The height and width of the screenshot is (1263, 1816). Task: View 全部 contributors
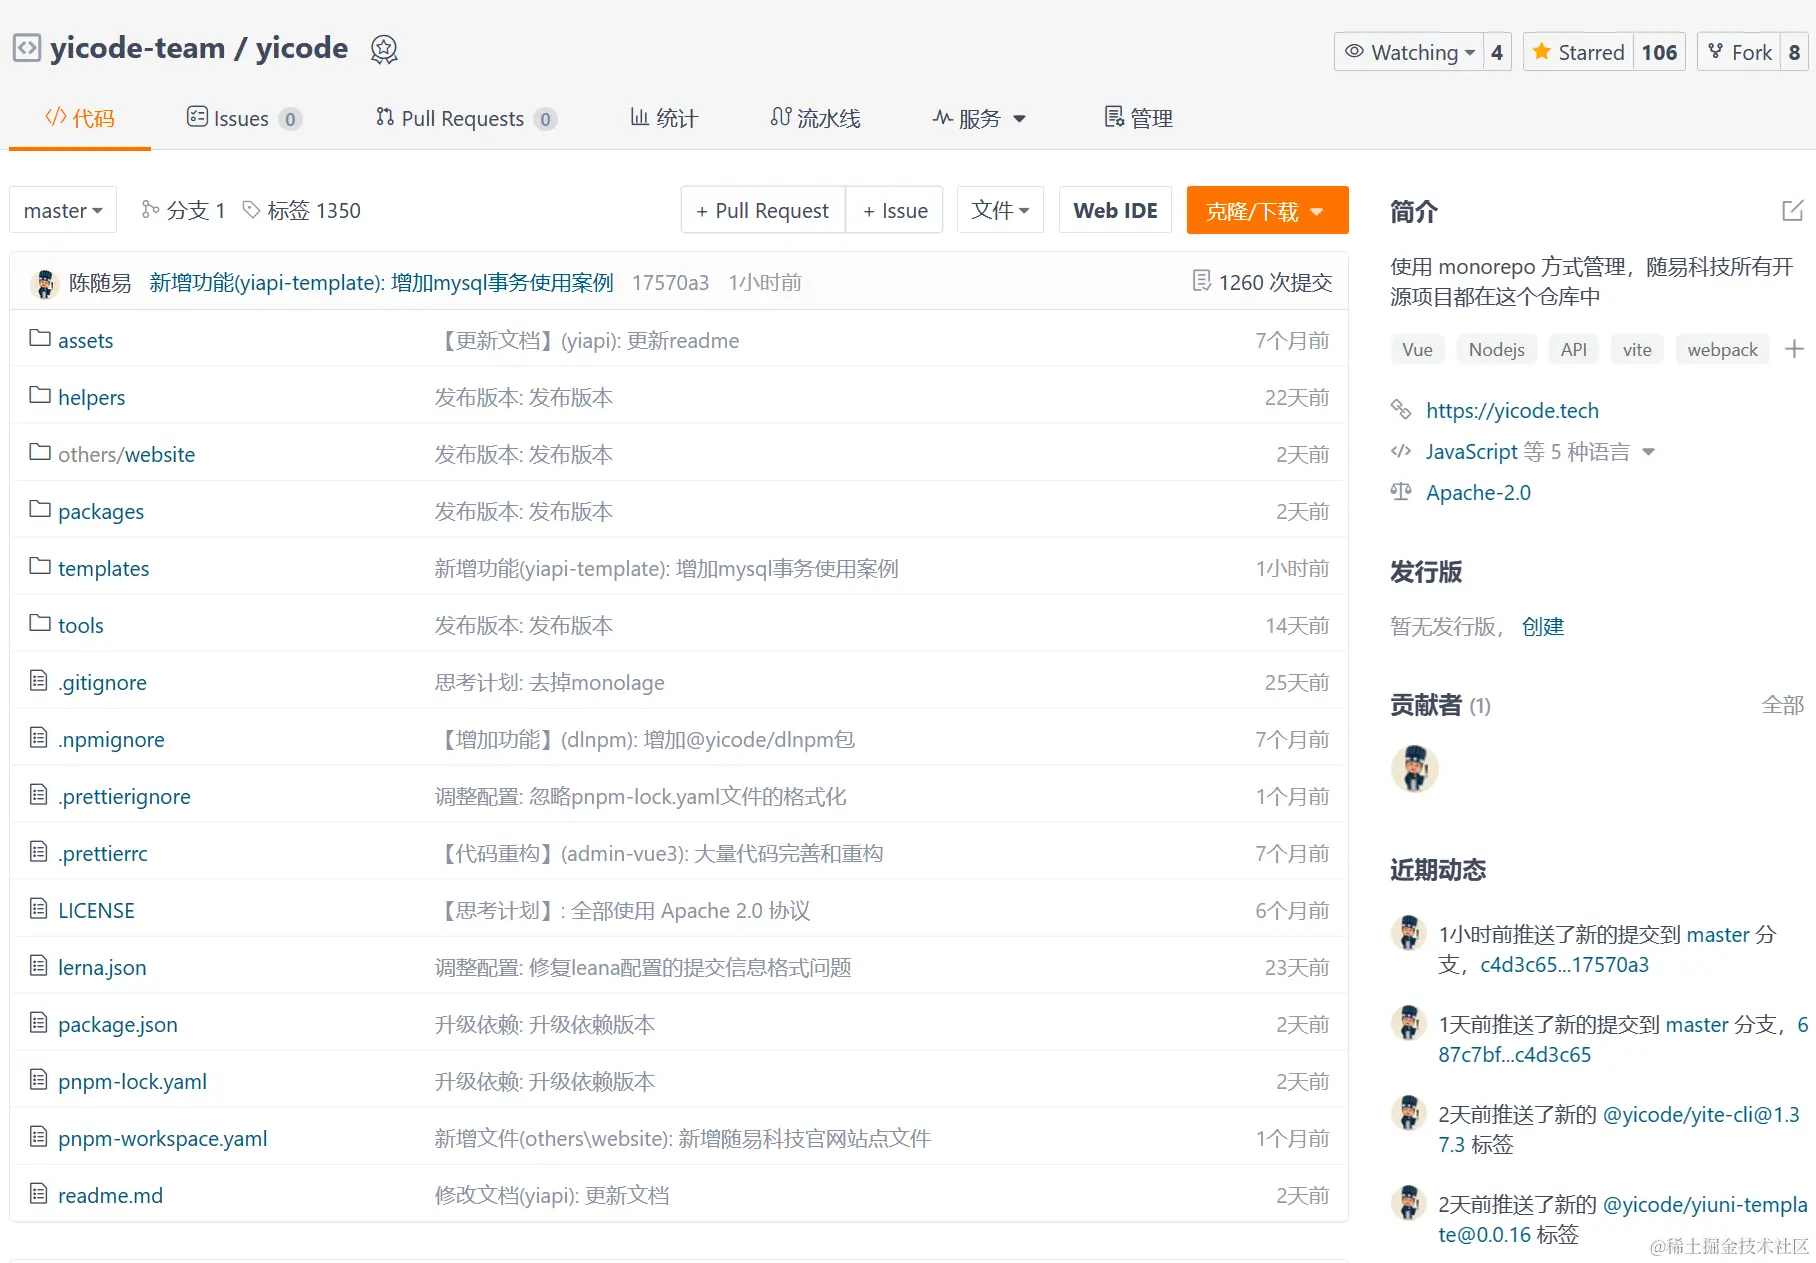click(x=1782, y=705)
